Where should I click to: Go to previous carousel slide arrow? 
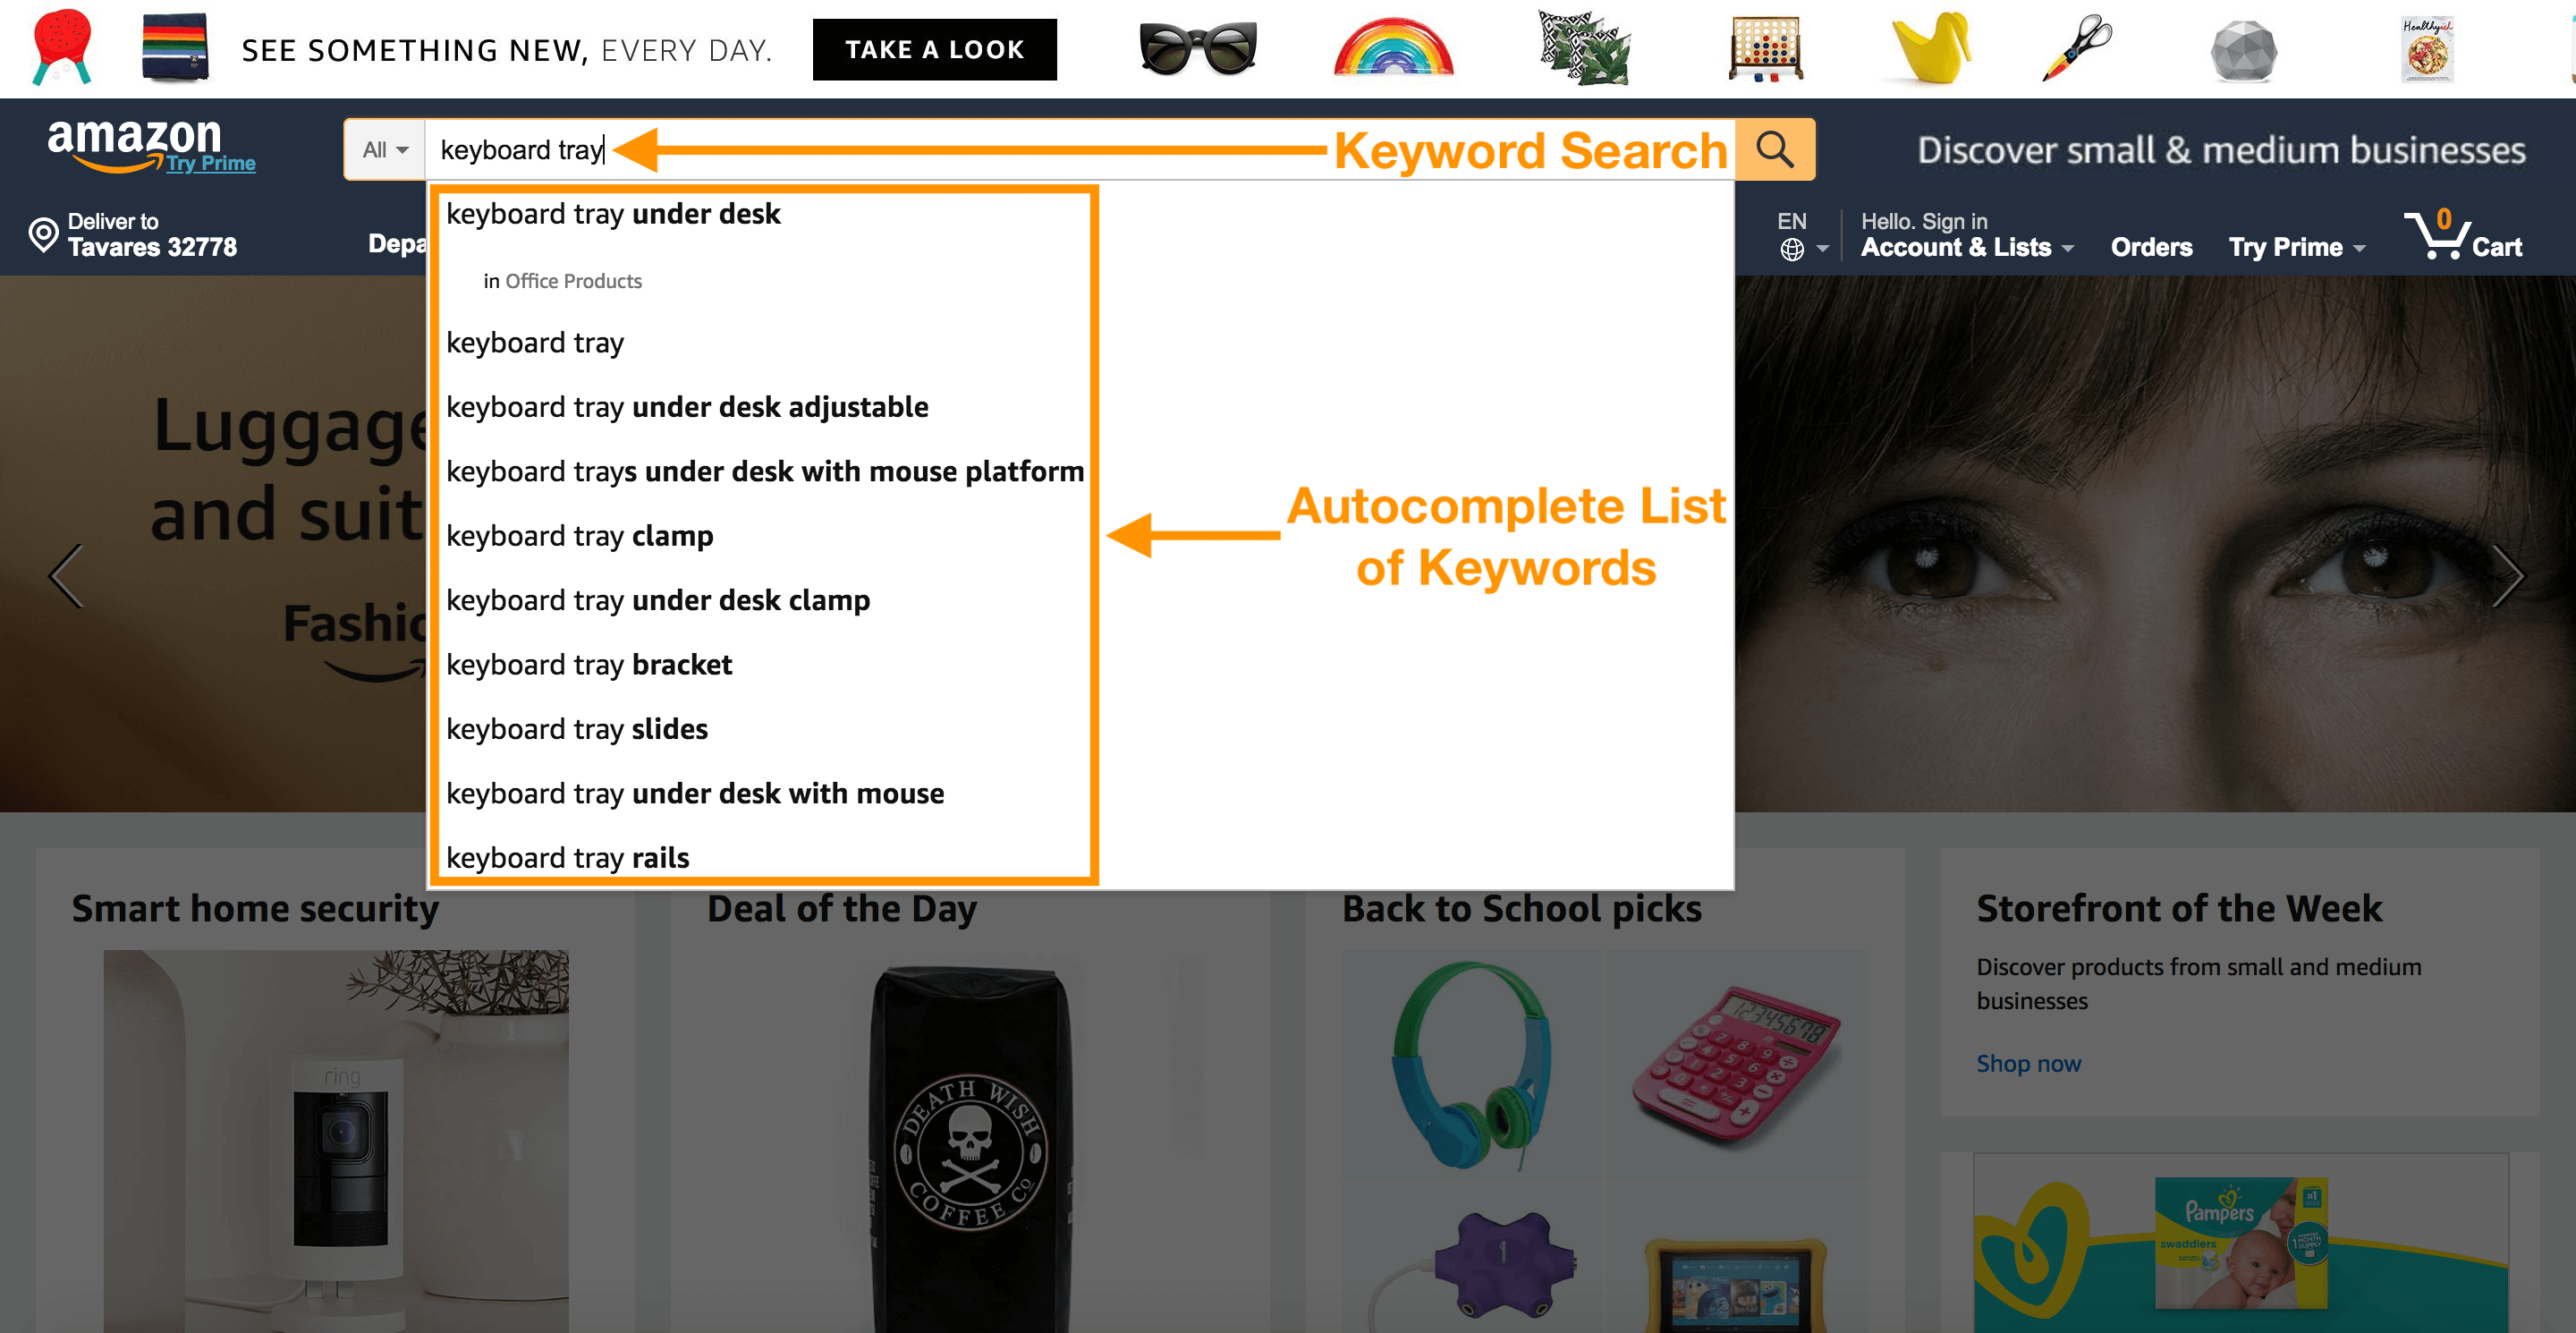click(x=66, y=576)
